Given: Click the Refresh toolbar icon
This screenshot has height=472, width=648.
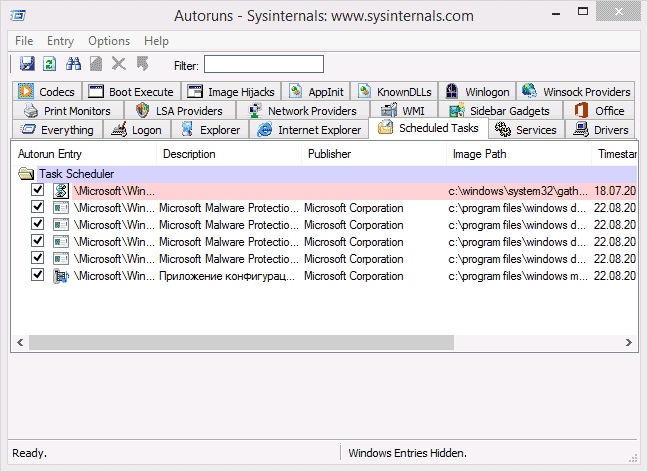Looking at the screenshot, I should click(x=50, y=64).
